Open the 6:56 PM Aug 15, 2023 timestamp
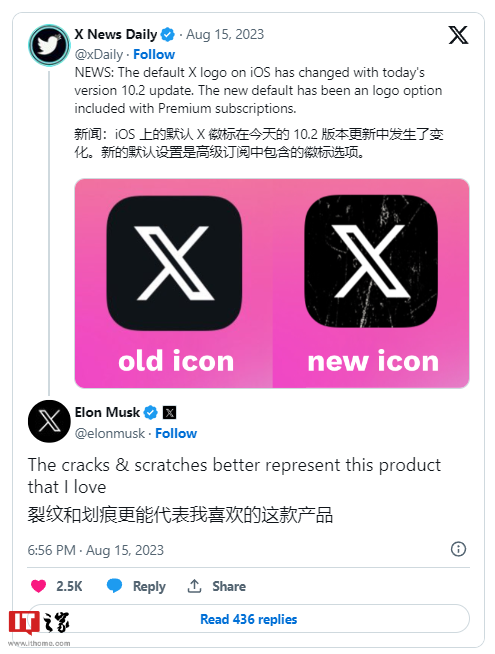495x654 pixels. pos(95,550)
